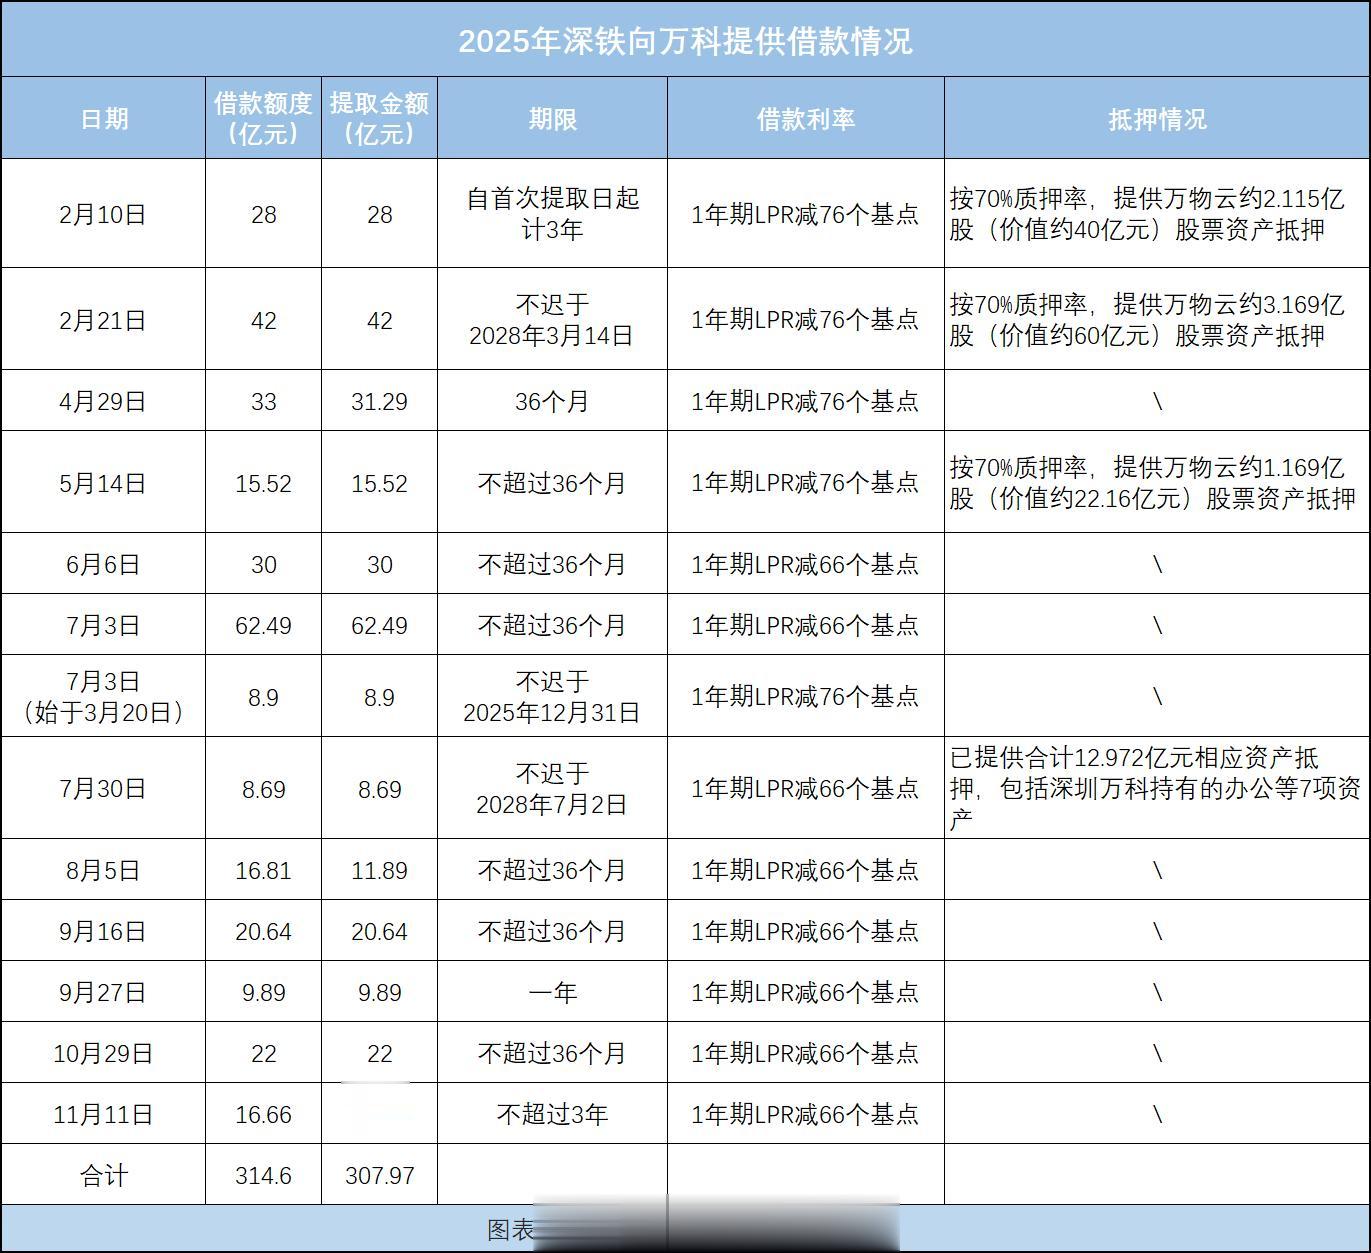Click the term cell in the 9月16日 row
1371x1253 pixels.
pos(552,931)
